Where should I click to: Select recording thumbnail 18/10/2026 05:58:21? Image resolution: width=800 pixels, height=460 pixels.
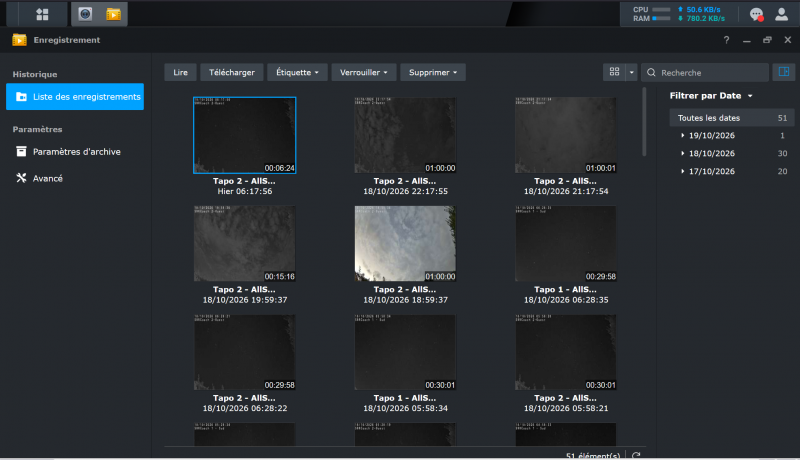(x=566, y=352)
